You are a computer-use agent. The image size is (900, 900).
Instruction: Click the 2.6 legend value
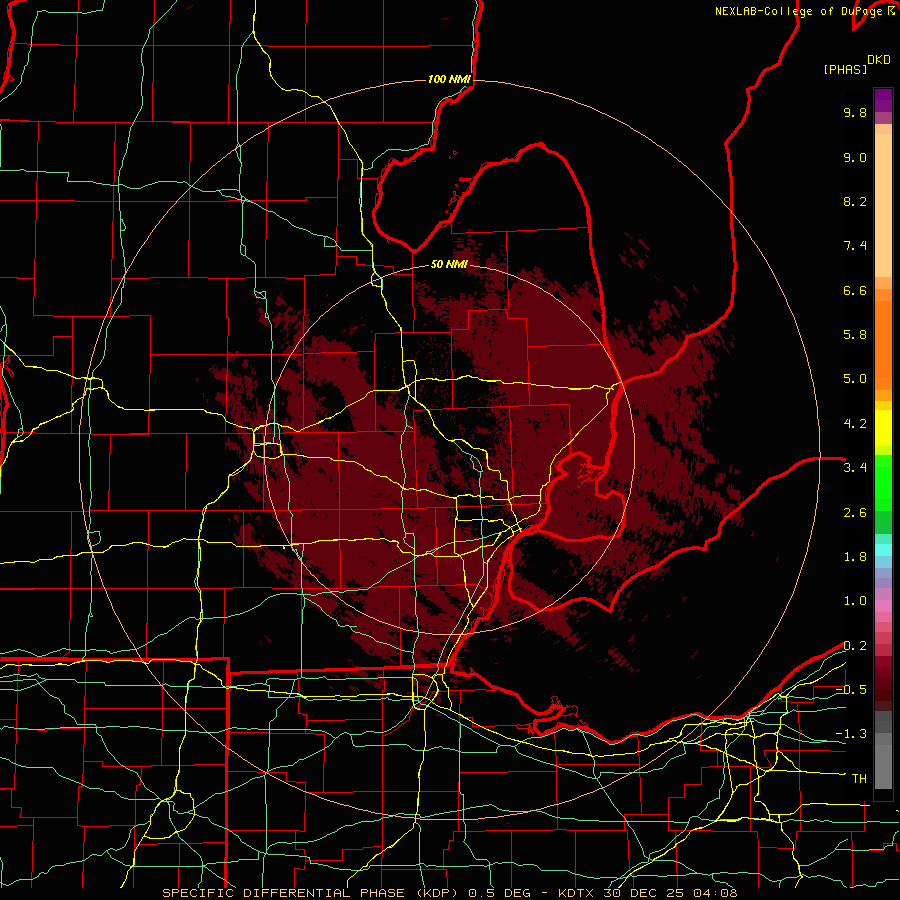(x=855, y=513)
